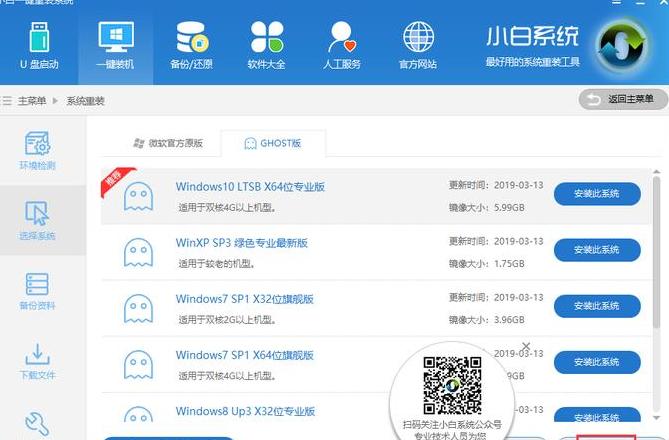Image resolution: width=669 pixels, height=440 pixels.
Task: Click the QR code image
Action: [x=452, y=385]
